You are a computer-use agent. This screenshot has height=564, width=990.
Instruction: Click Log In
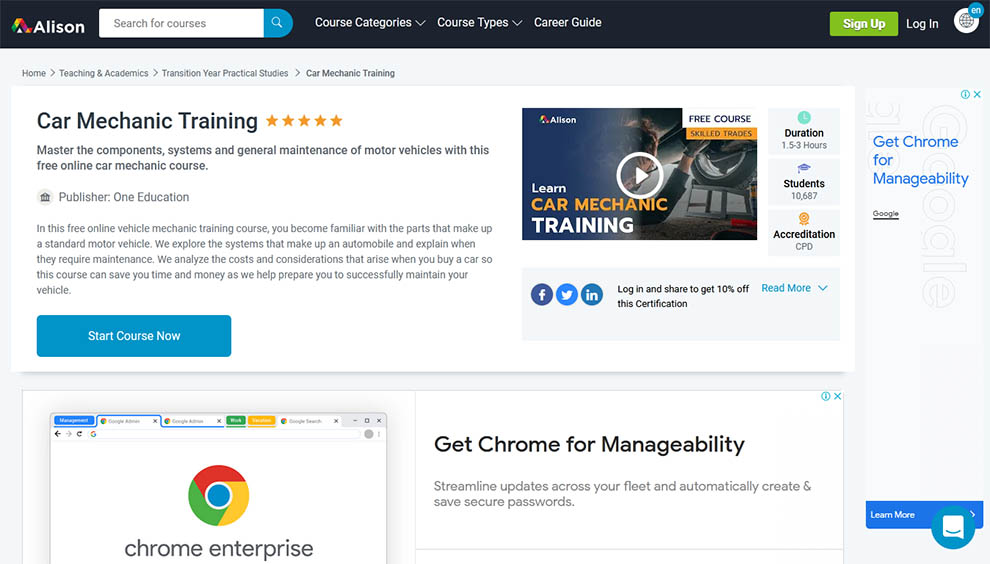[x=922, y=24]
